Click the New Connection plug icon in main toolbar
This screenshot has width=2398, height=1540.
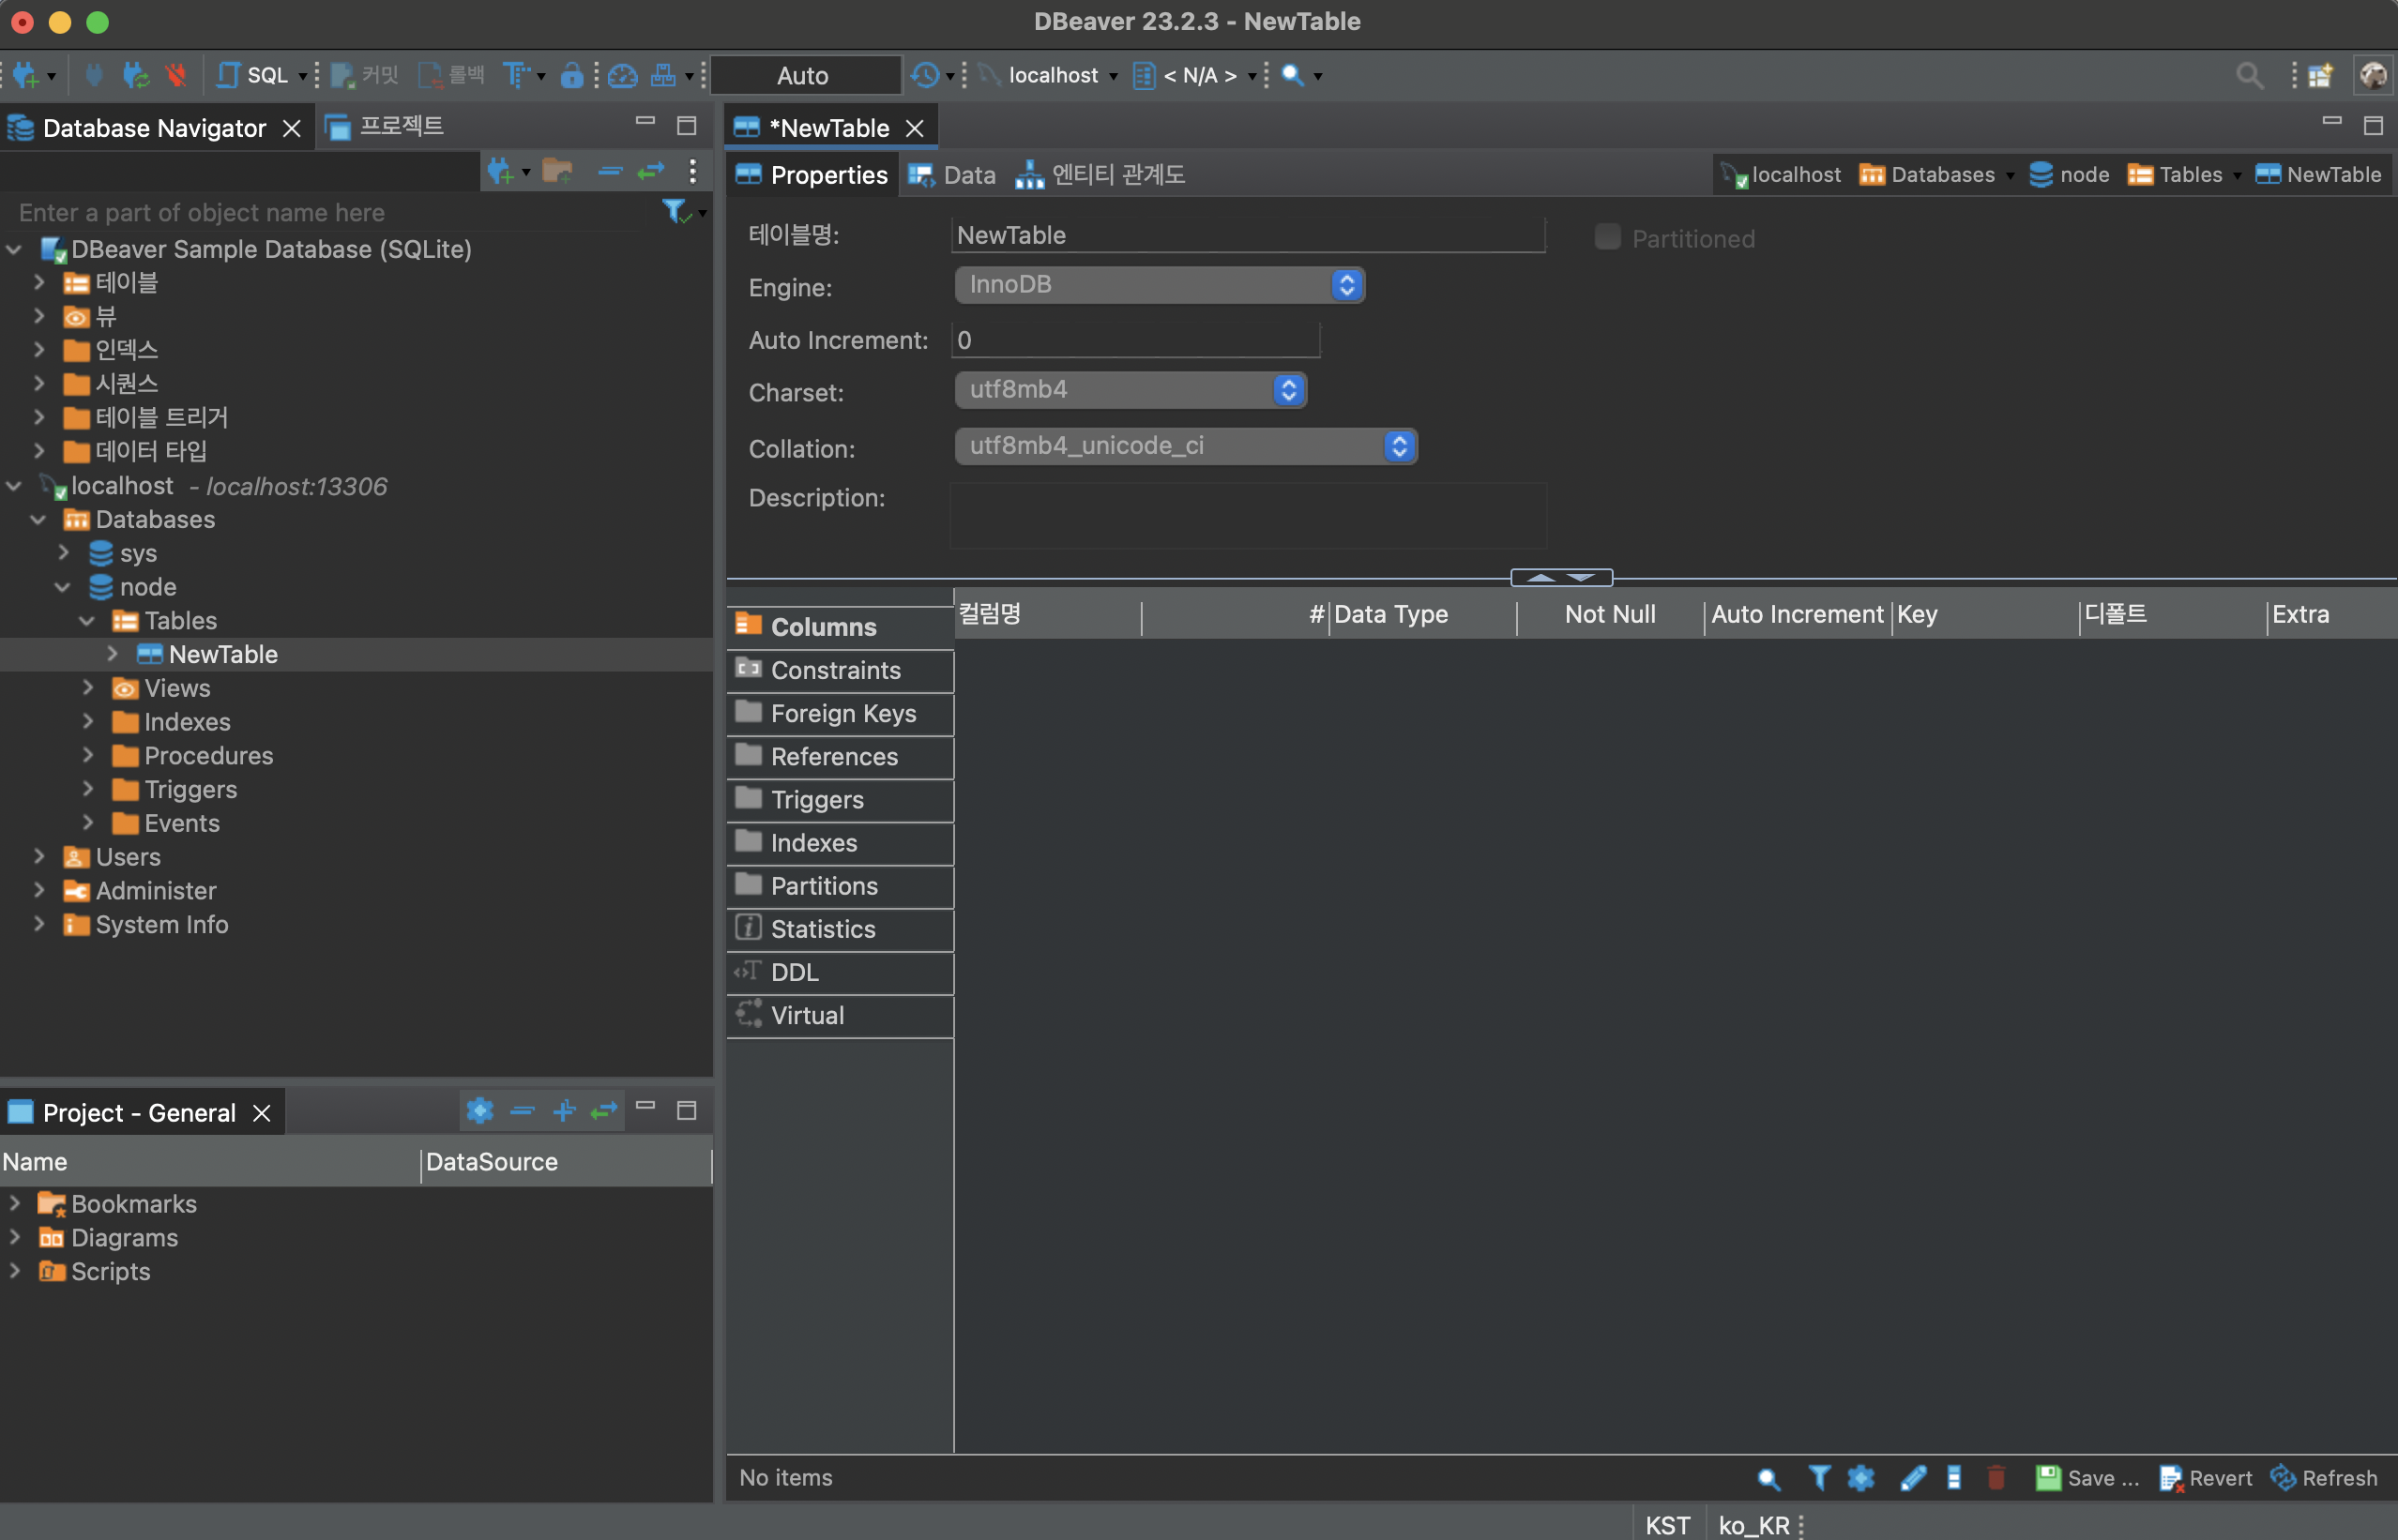coord(26,75)
